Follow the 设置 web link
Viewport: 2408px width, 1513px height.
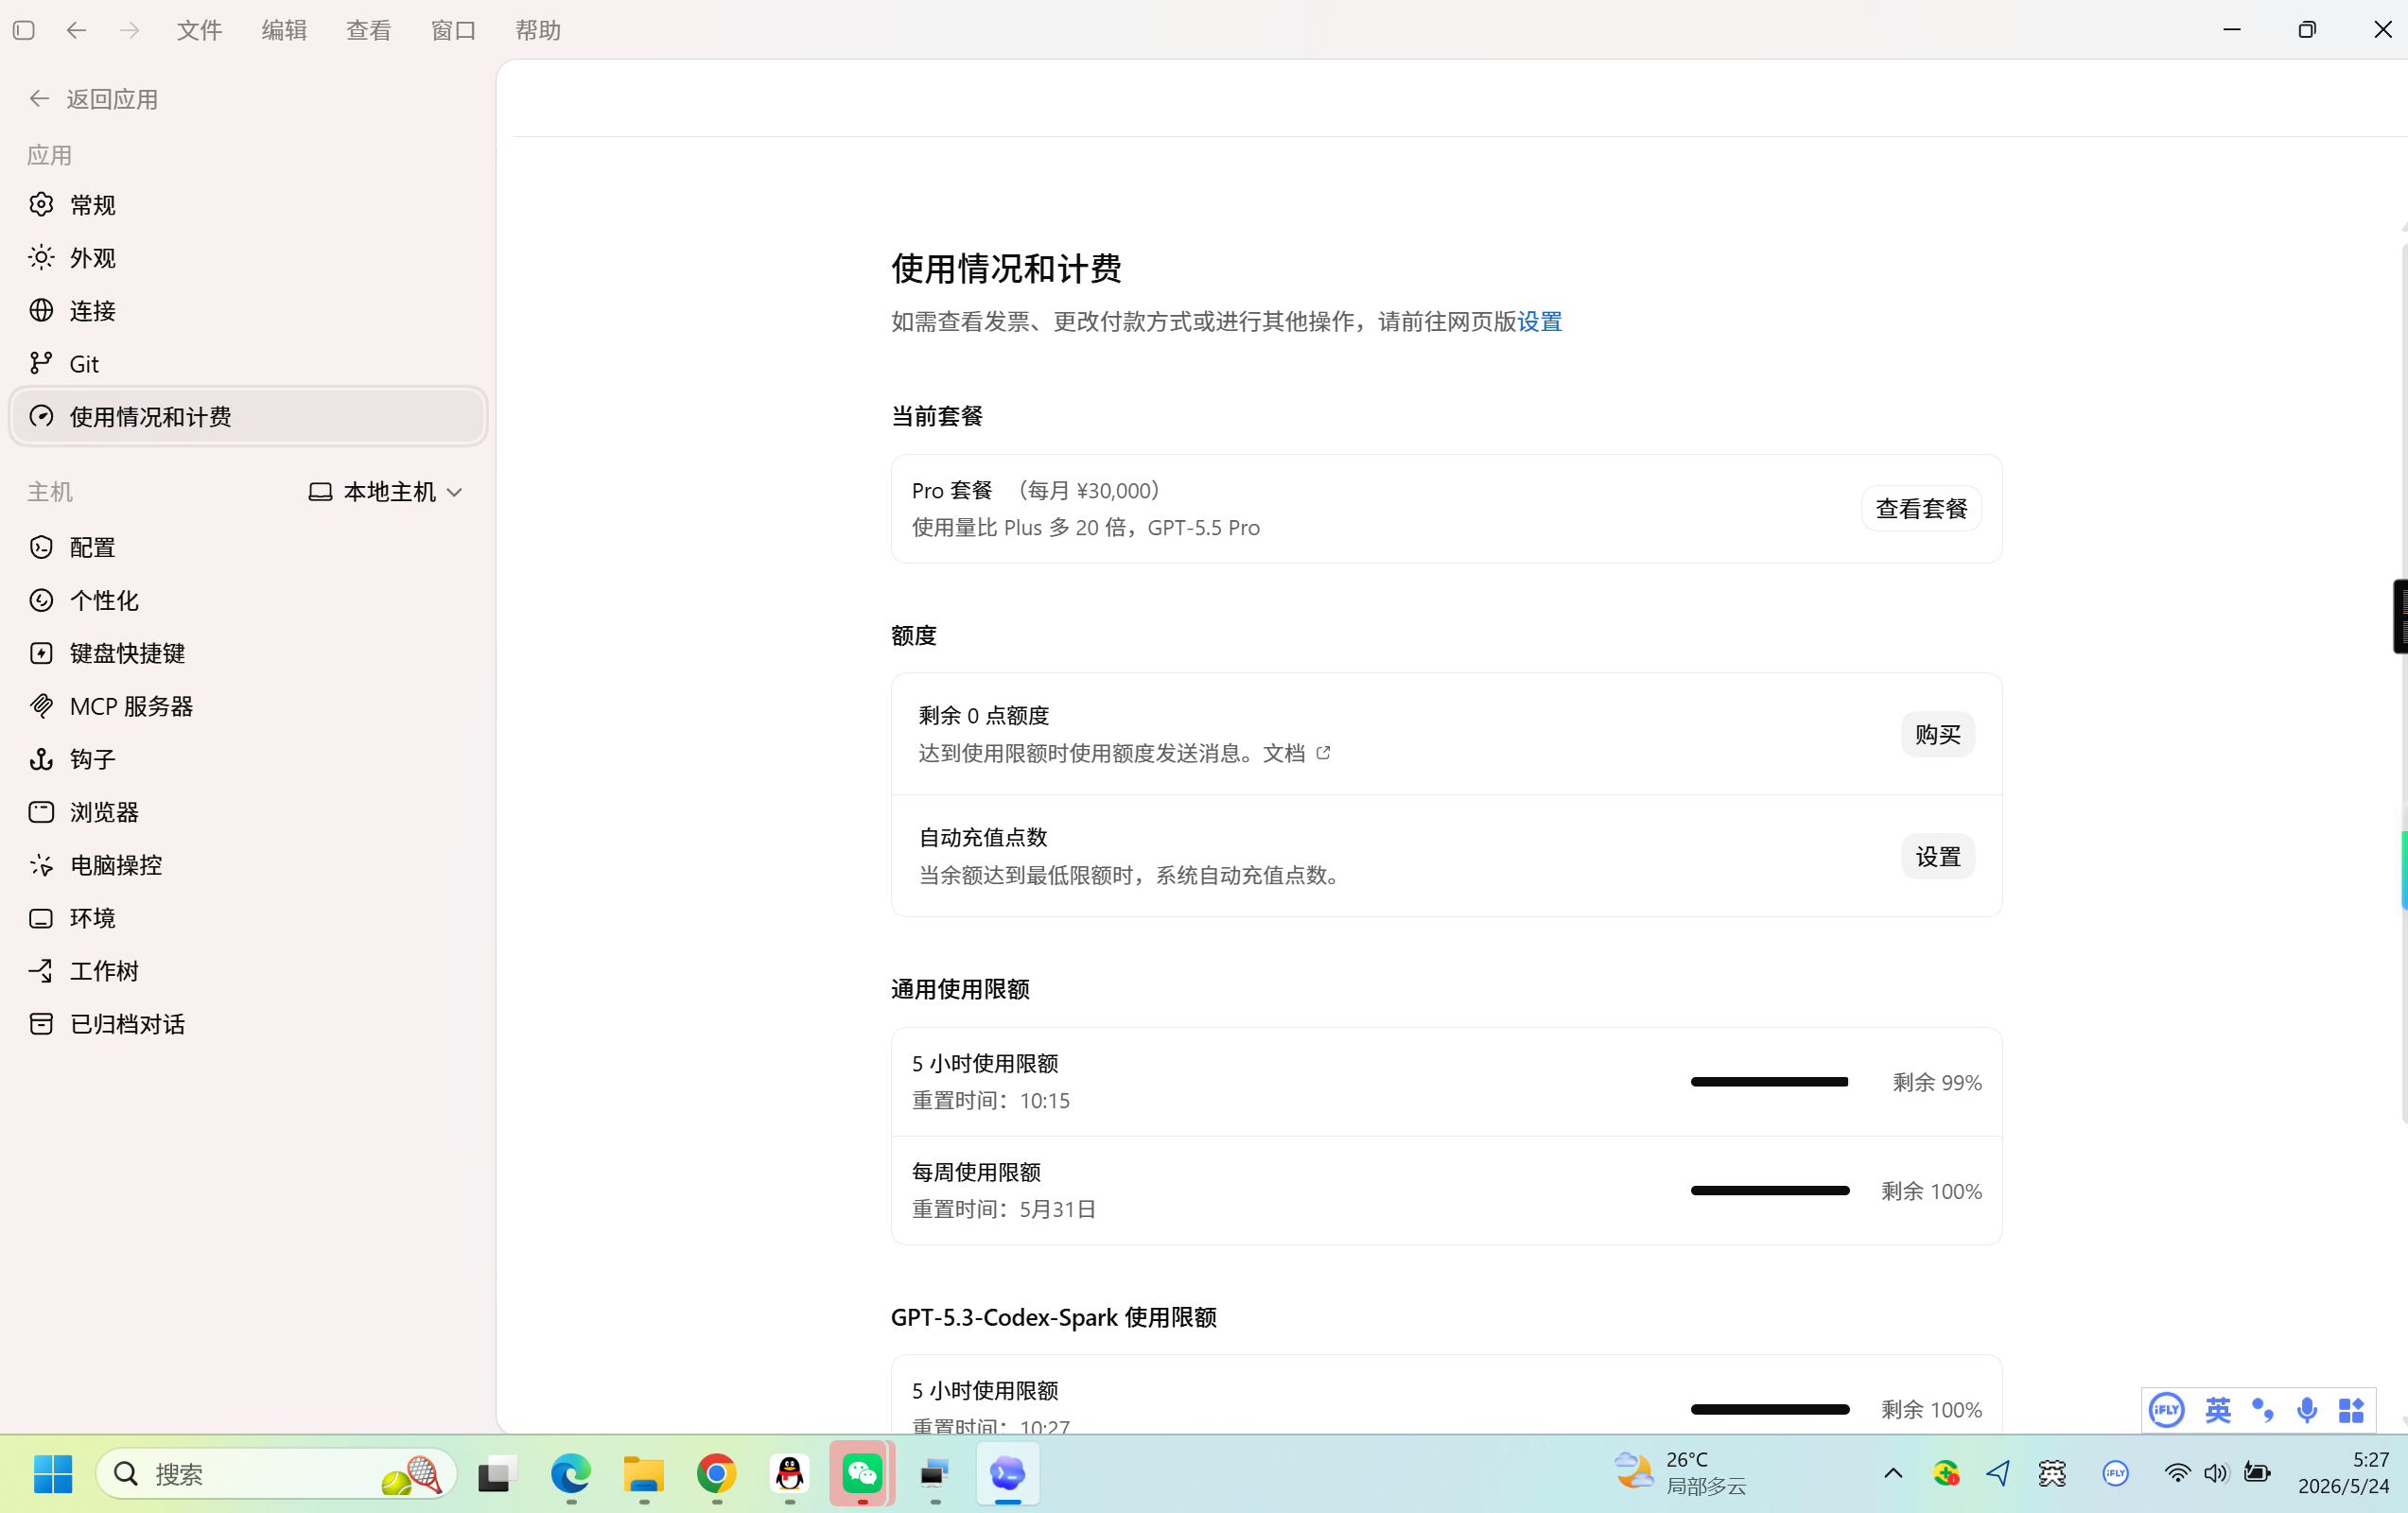[x=1540, y=322]
